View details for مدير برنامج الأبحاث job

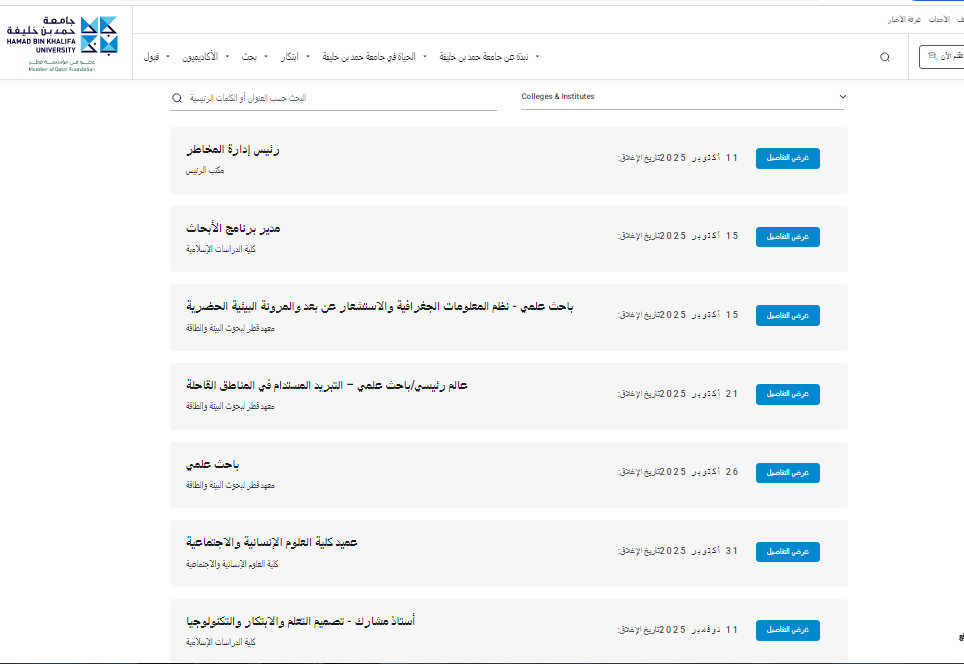click(787, 237)
